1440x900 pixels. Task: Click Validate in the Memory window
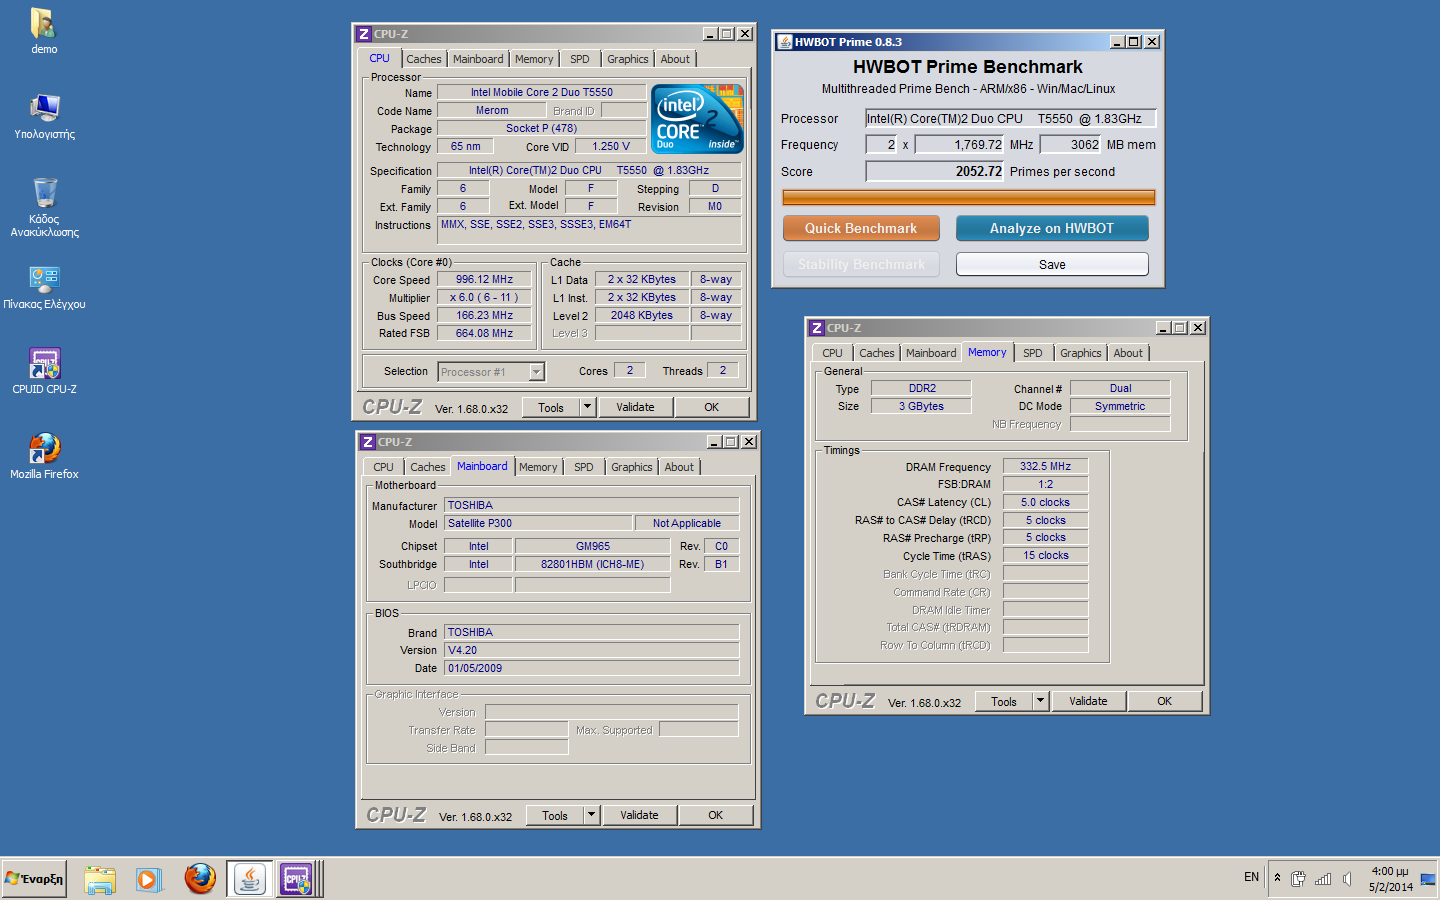(x=1088, y=701)
